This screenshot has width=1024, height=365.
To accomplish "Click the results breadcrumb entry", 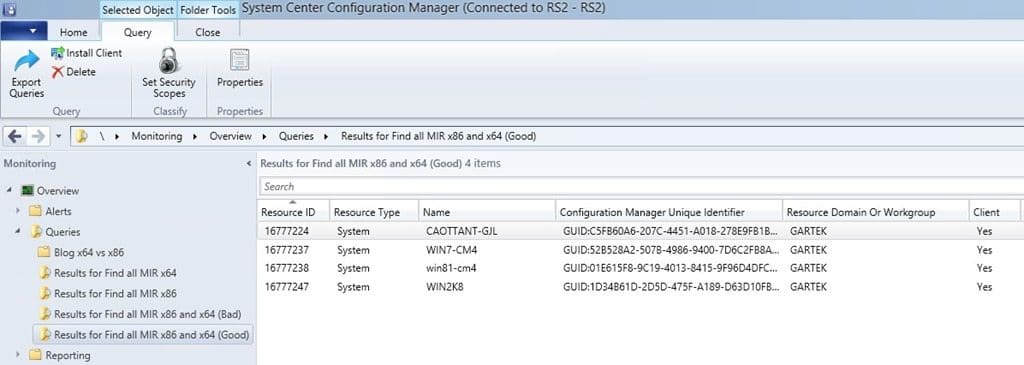I will (x=438, y=136).
